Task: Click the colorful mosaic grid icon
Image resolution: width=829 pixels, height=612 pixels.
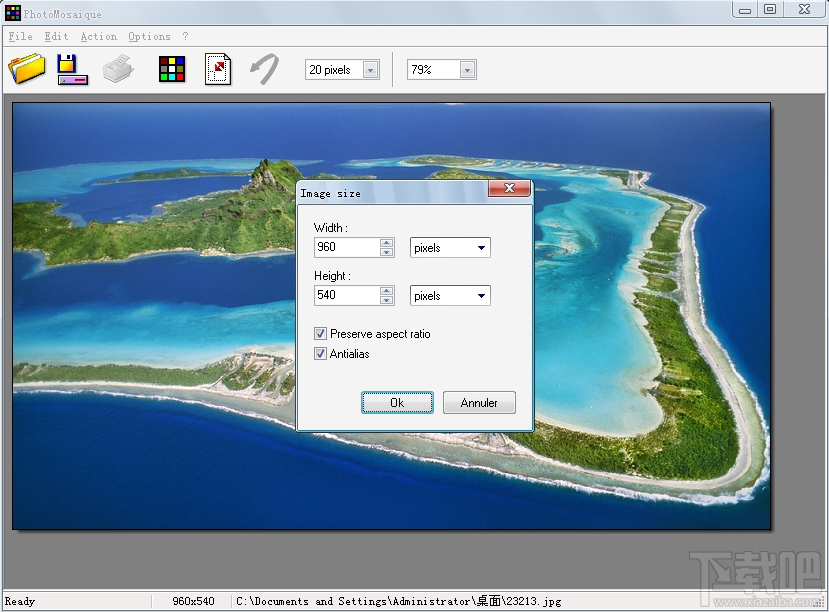Action: 172,69
